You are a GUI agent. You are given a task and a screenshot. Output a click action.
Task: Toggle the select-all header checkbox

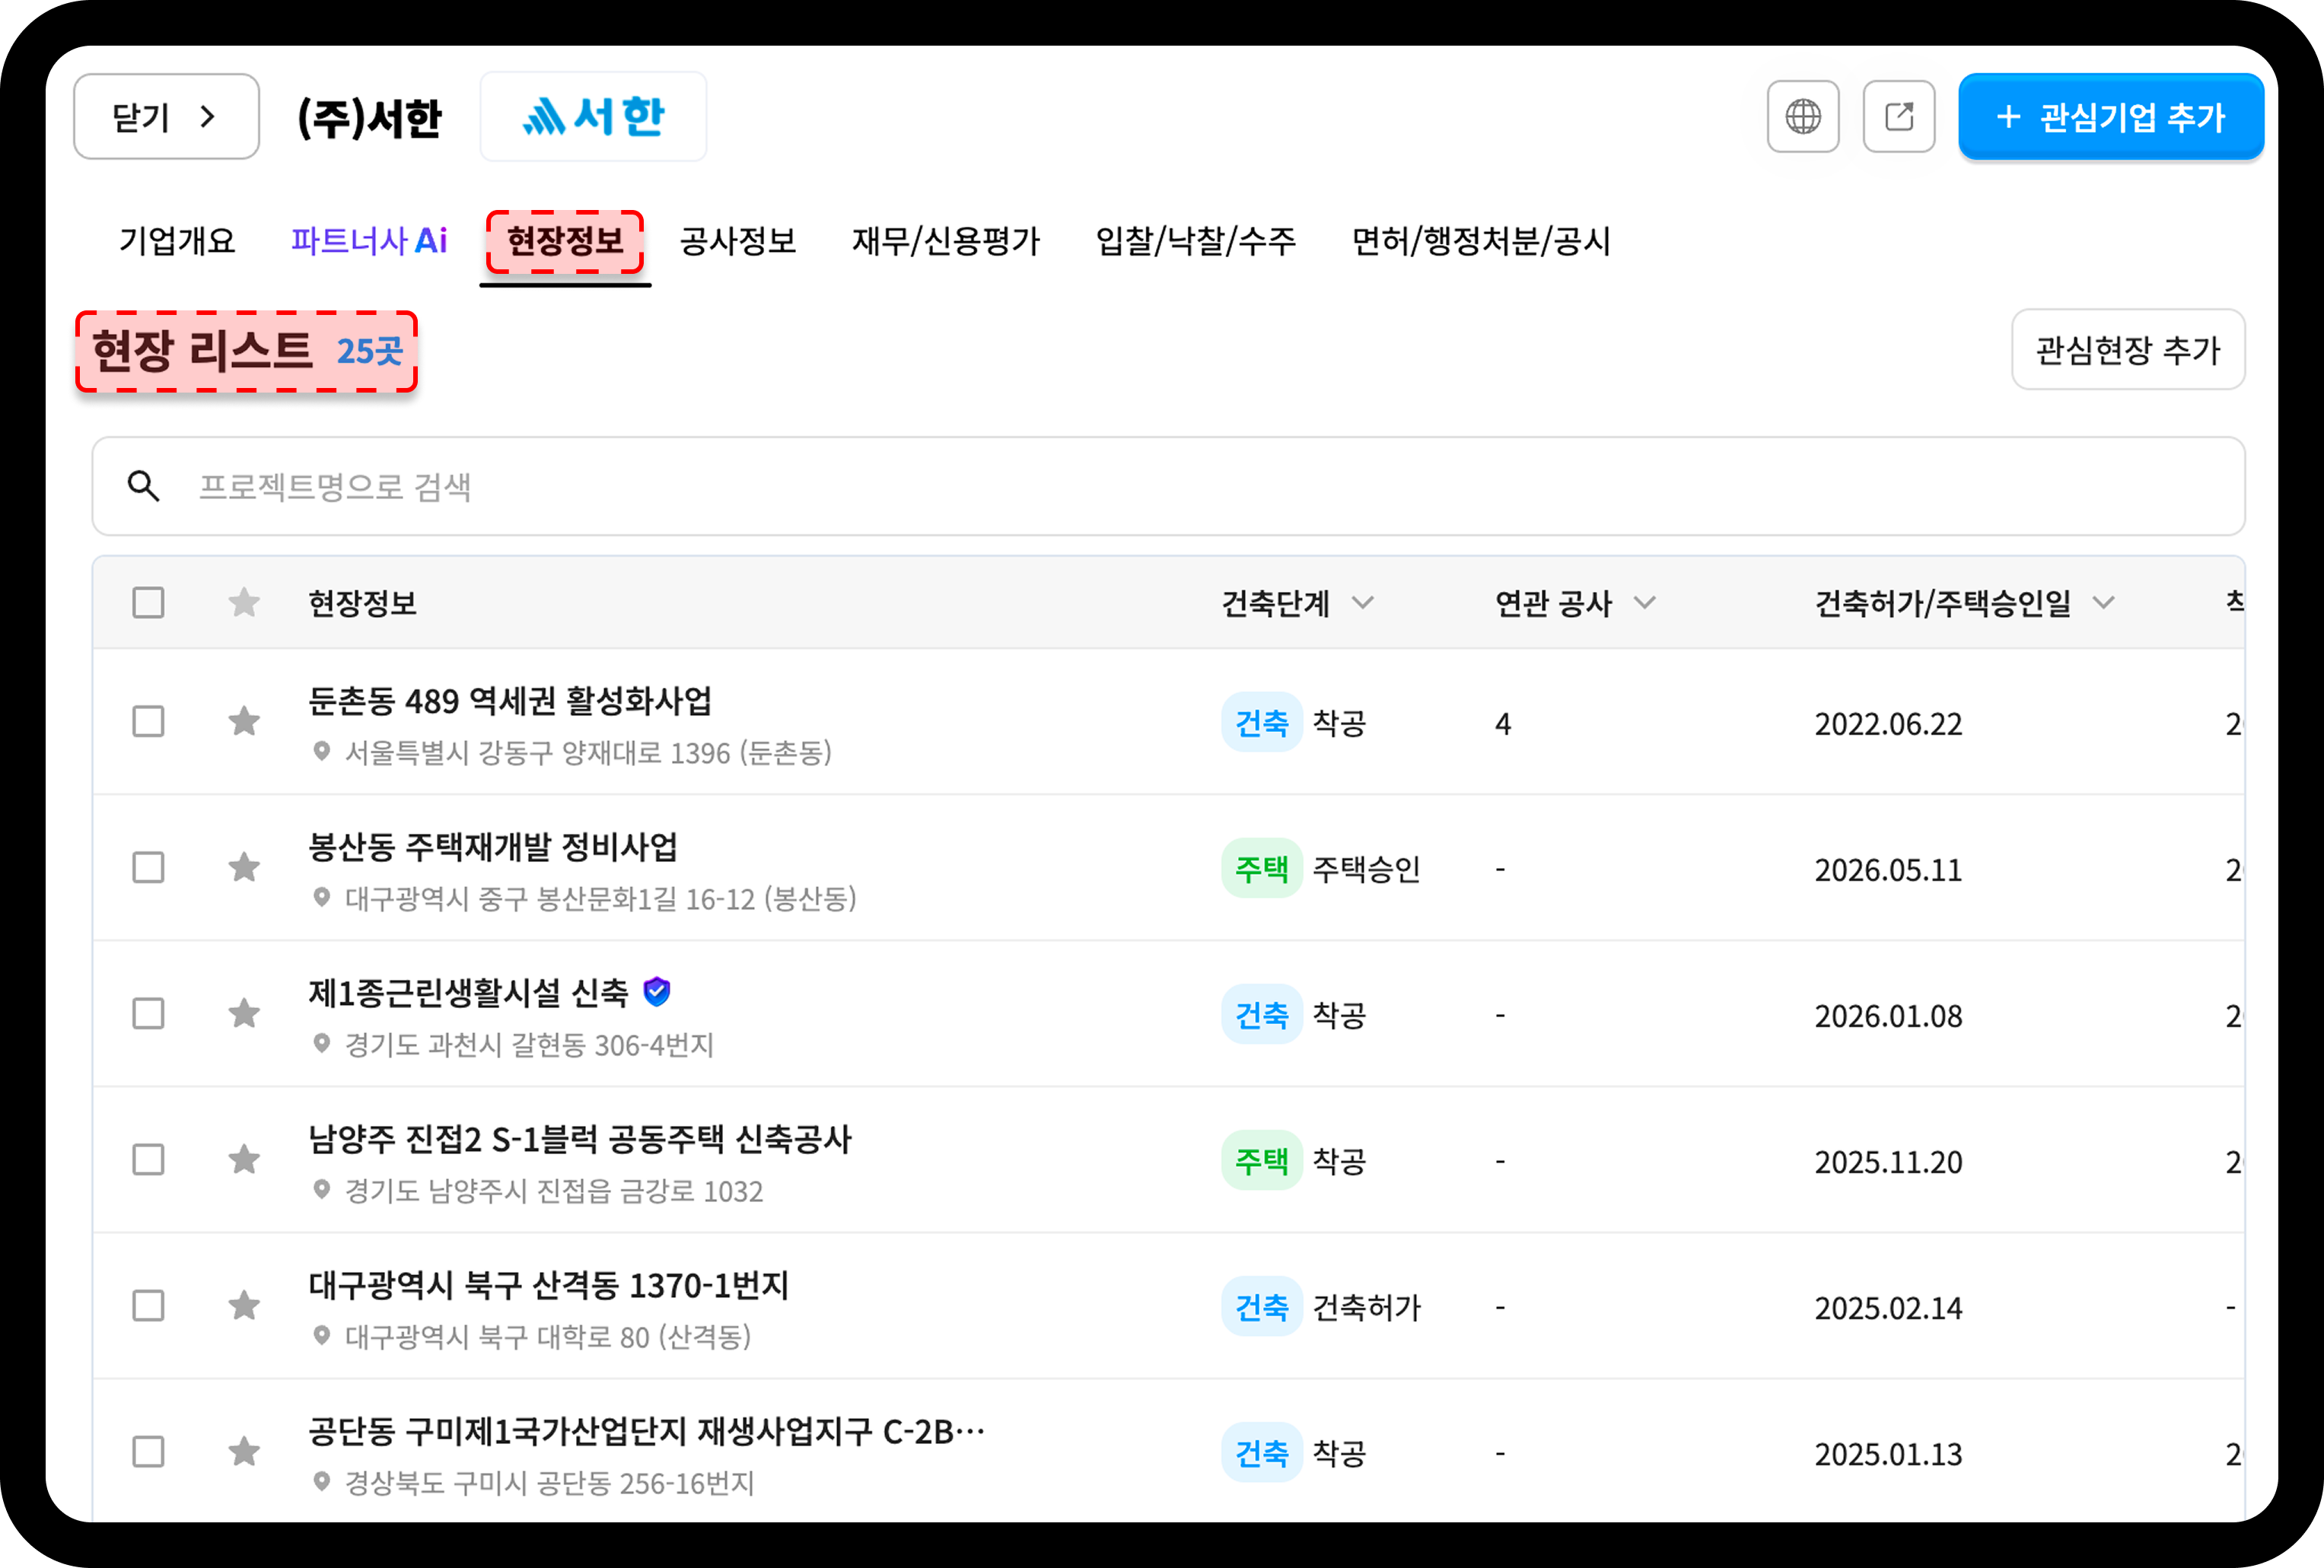coord(148,602)
